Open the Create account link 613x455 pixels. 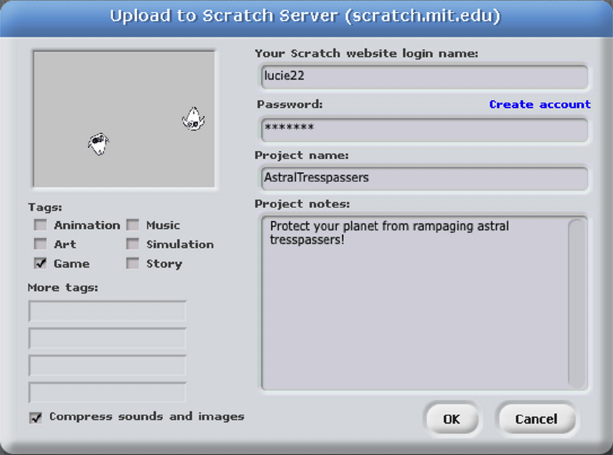[x=540, y=104]
